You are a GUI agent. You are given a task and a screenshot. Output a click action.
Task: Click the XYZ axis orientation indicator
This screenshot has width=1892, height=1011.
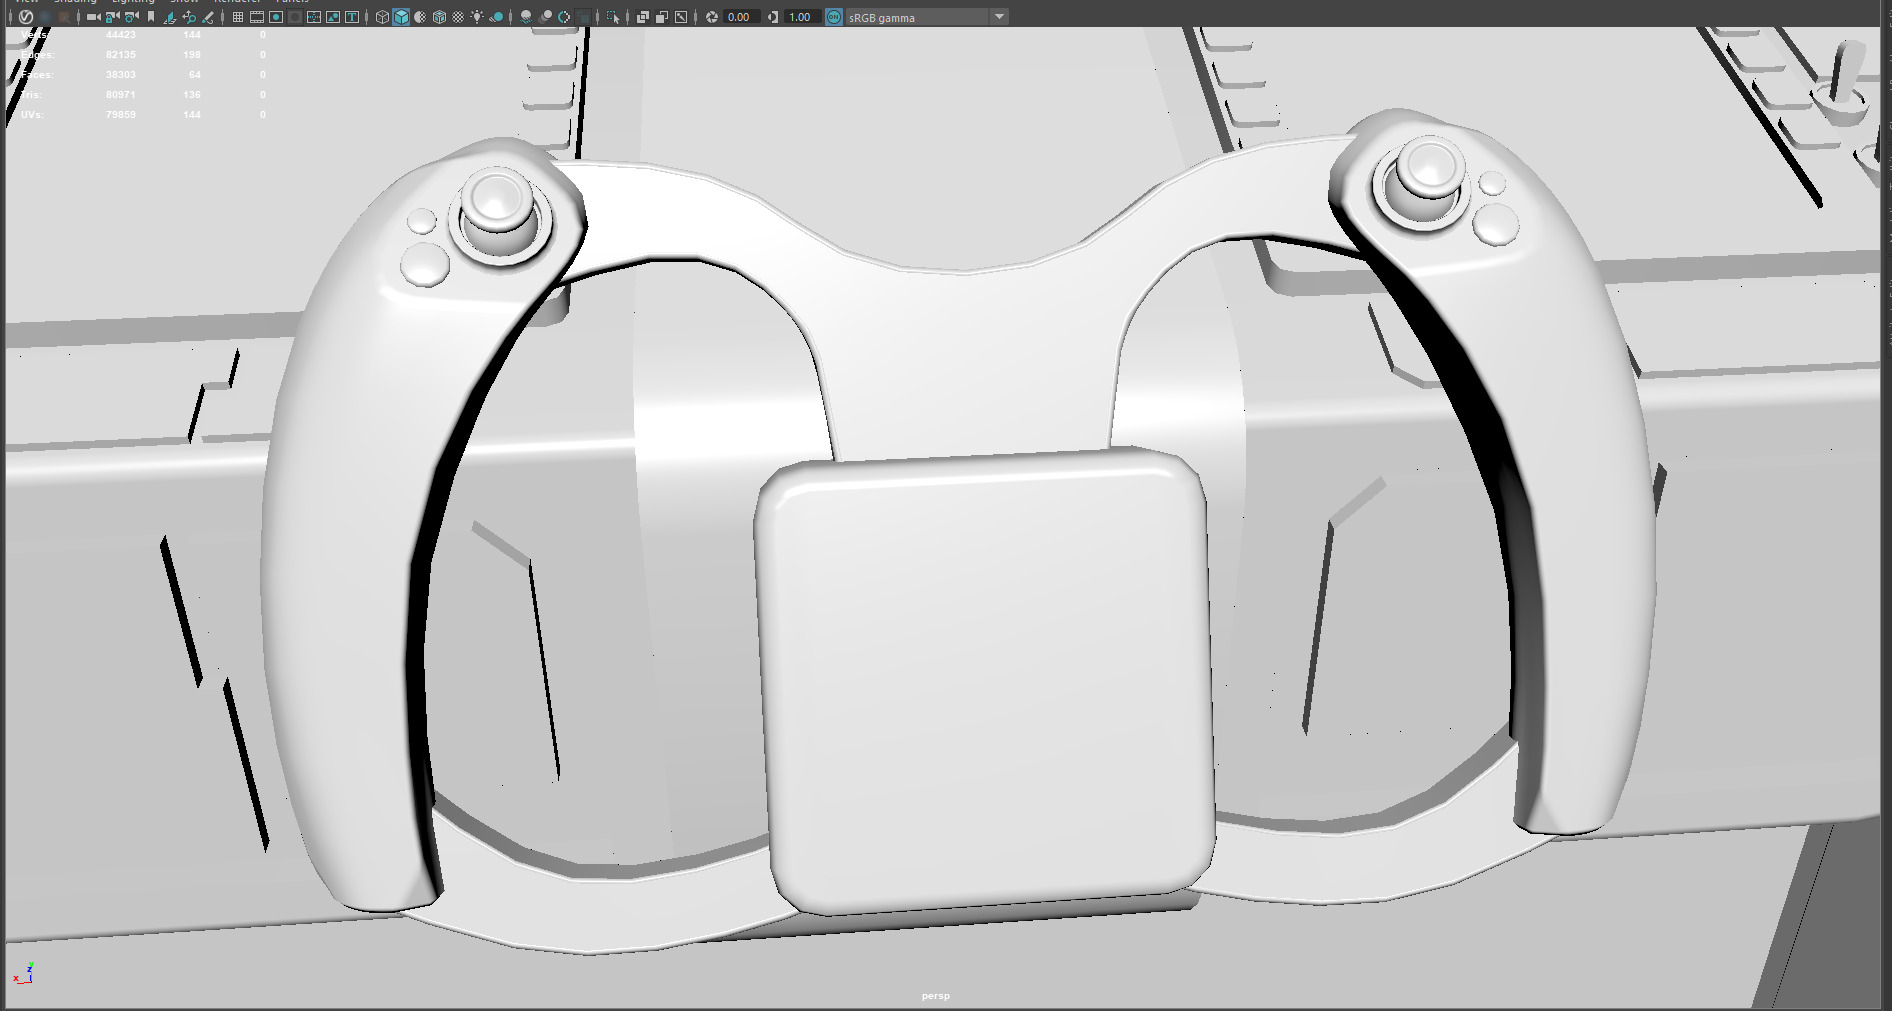point(24,973)
